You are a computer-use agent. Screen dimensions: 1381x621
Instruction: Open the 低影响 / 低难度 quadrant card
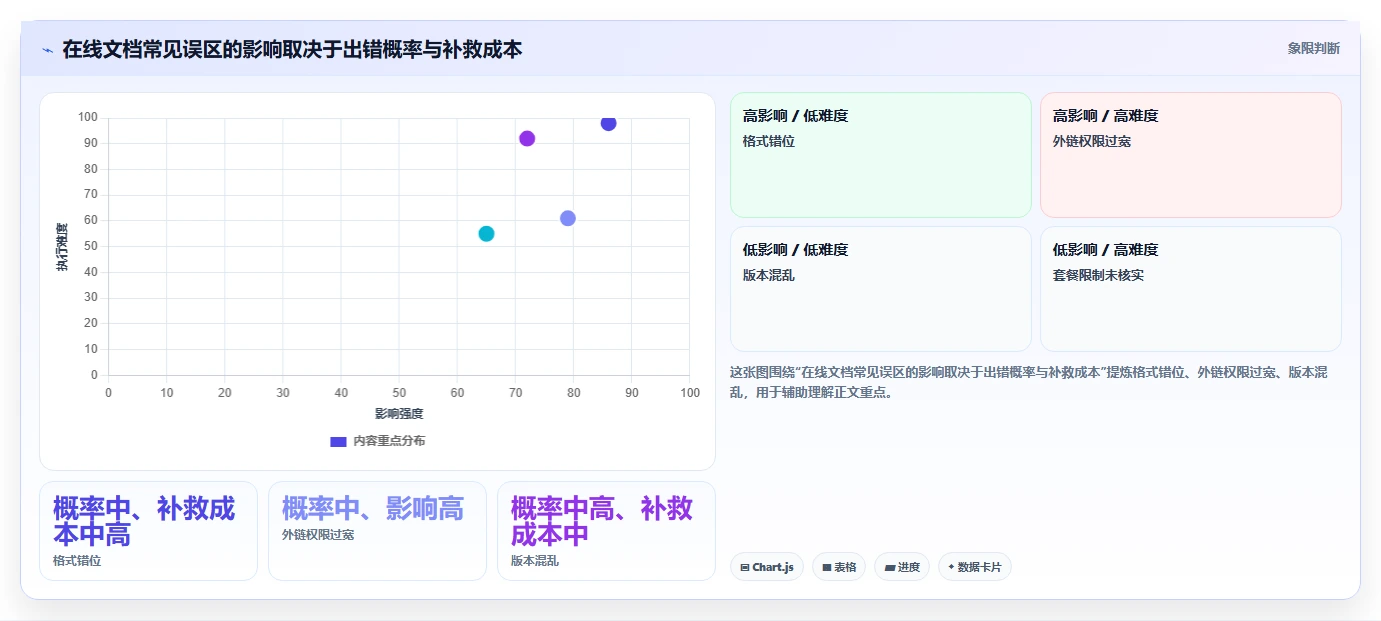(881, 289)
